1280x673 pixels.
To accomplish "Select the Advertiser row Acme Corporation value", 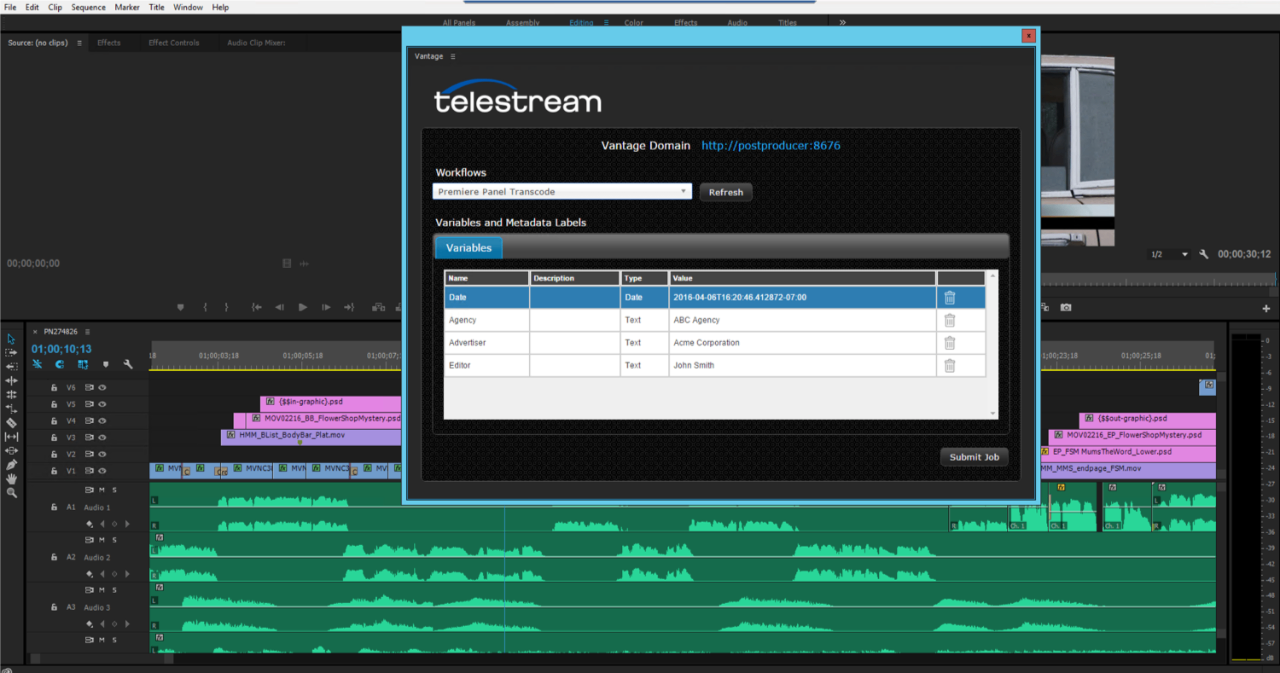I will click(x=706, y=343).
